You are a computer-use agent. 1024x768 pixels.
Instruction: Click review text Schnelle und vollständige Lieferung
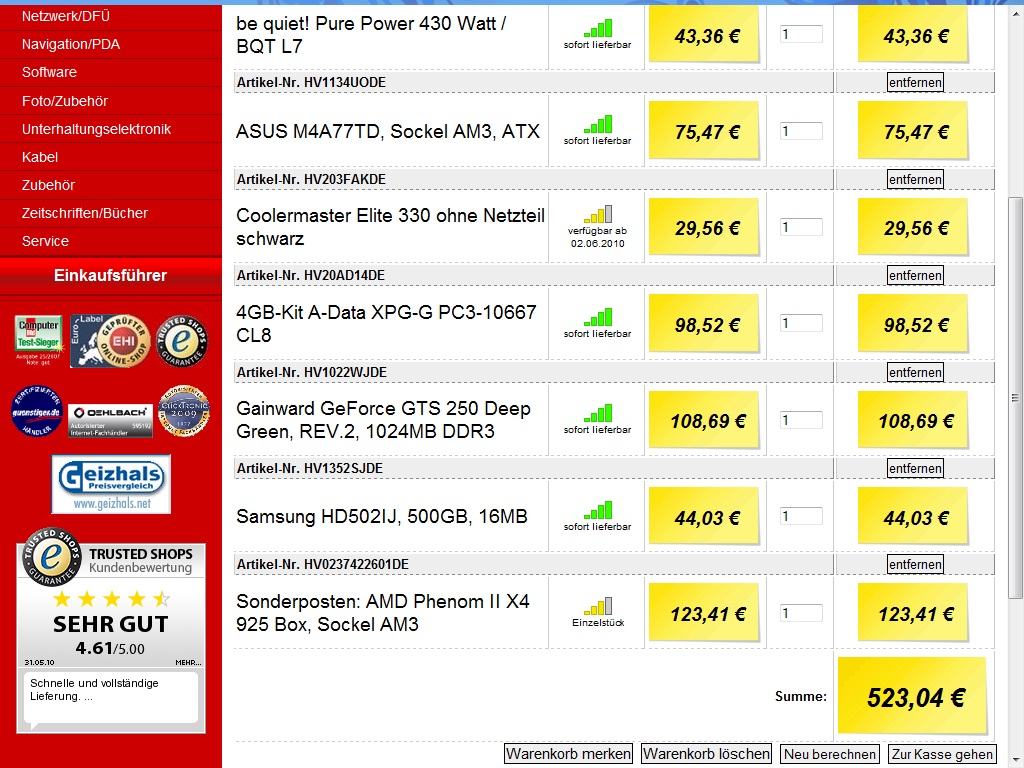94,690
